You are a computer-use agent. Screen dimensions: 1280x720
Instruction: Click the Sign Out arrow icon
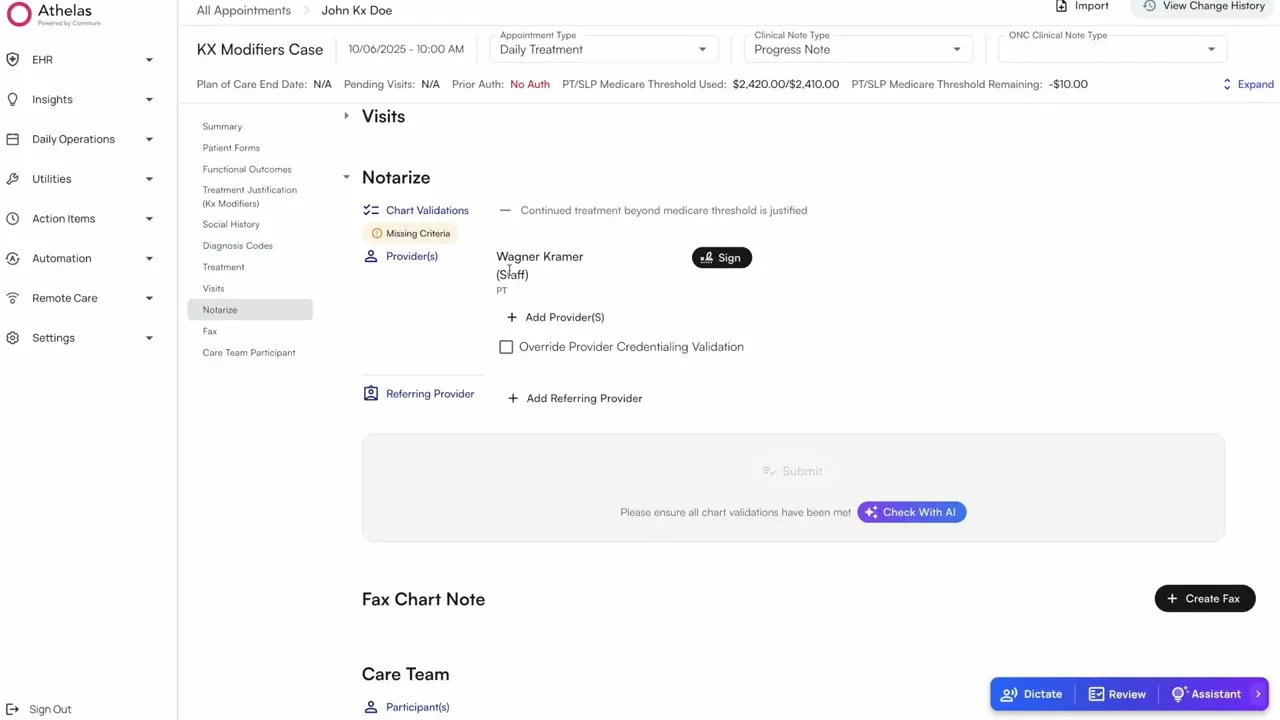pyautogui.click(x=13, y=709)
